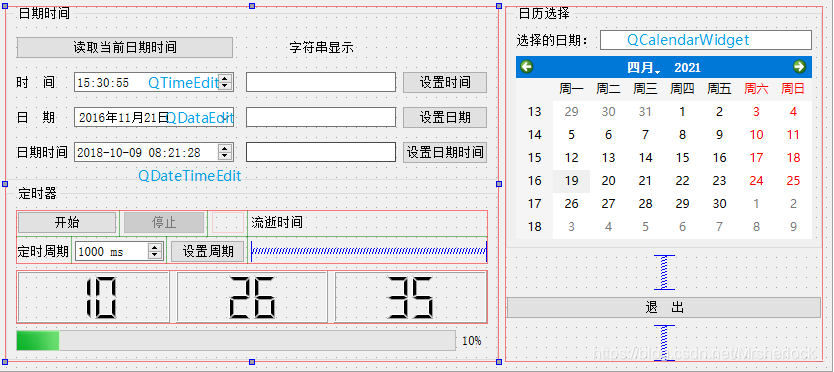Viewport: 834px width, 372px height.
Task: Select April 4 in the calendar
Action: coord(794,112)
